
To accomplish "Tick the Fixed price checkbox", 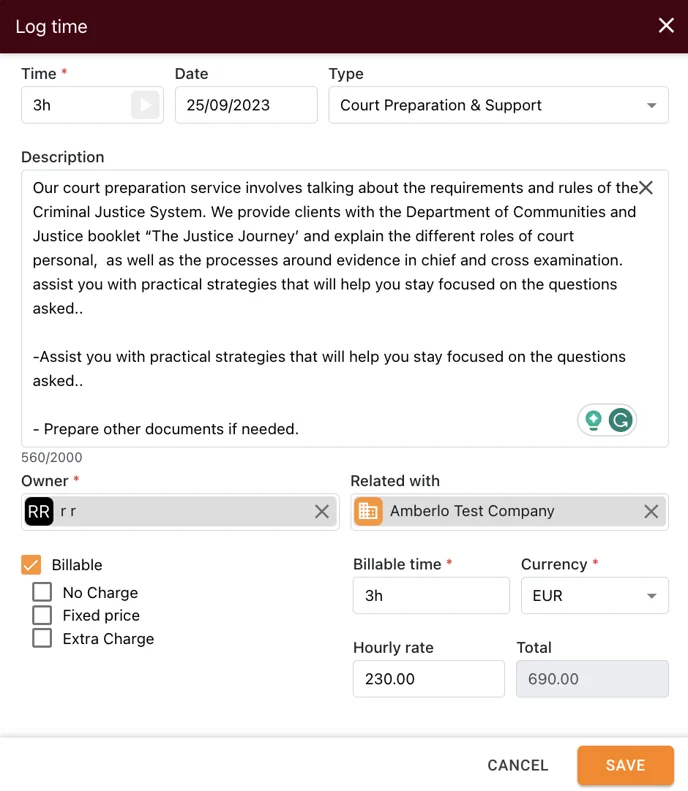I will (42, 615).
